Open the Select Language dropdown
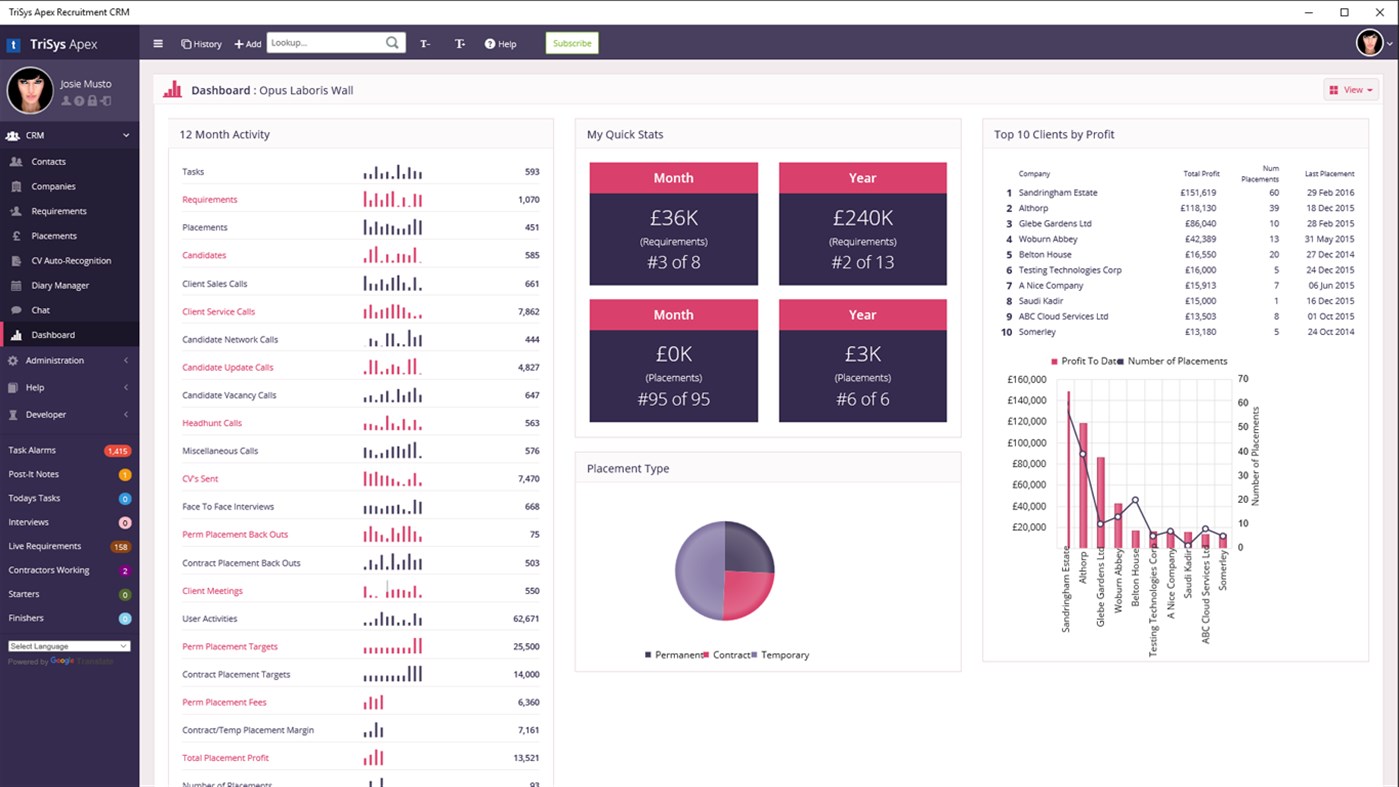 (68, 645)
